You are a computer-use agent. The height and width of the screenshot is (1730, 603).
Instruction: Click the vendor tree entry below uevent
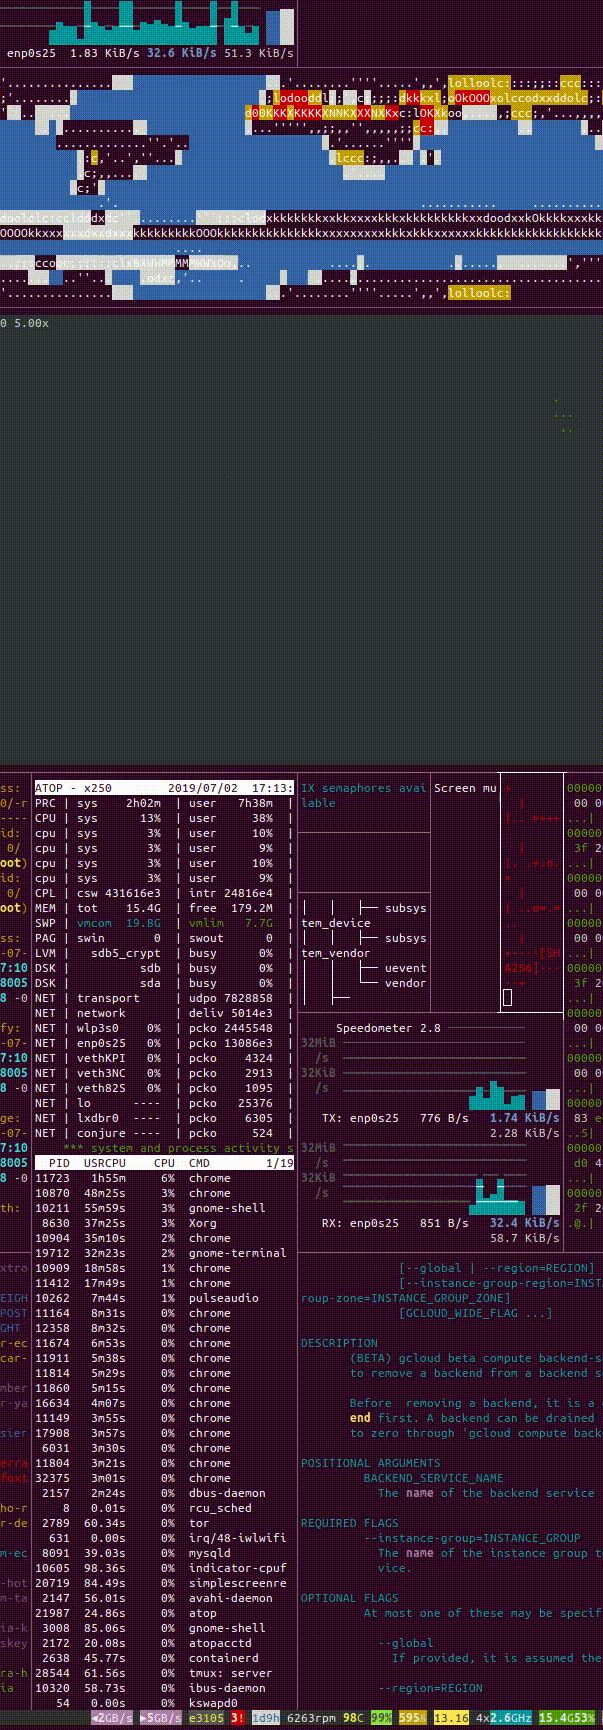(405, 983)
